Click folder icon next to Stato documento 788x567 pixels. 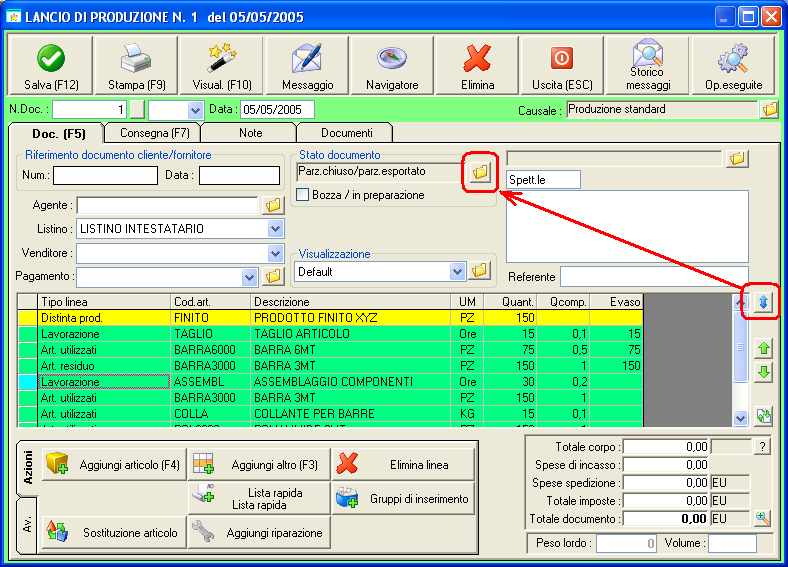pyautogui.click(x=480, y=173)
